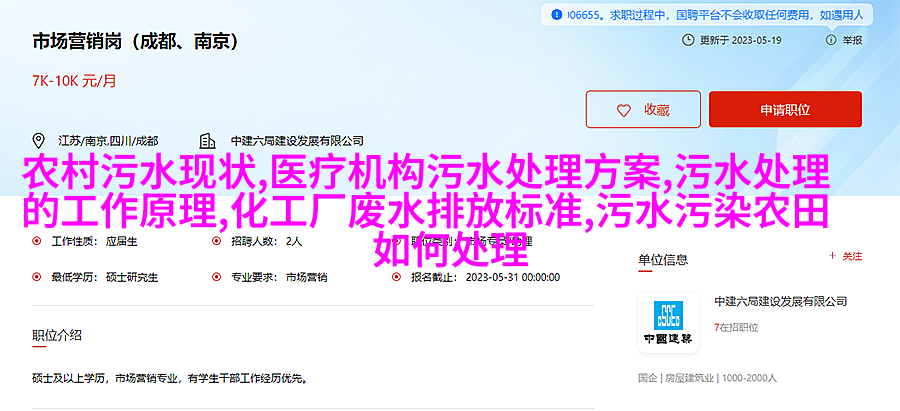Click the report icon next to 举报
This screenshot has width=900, height=411.
(x=831, y=40)
